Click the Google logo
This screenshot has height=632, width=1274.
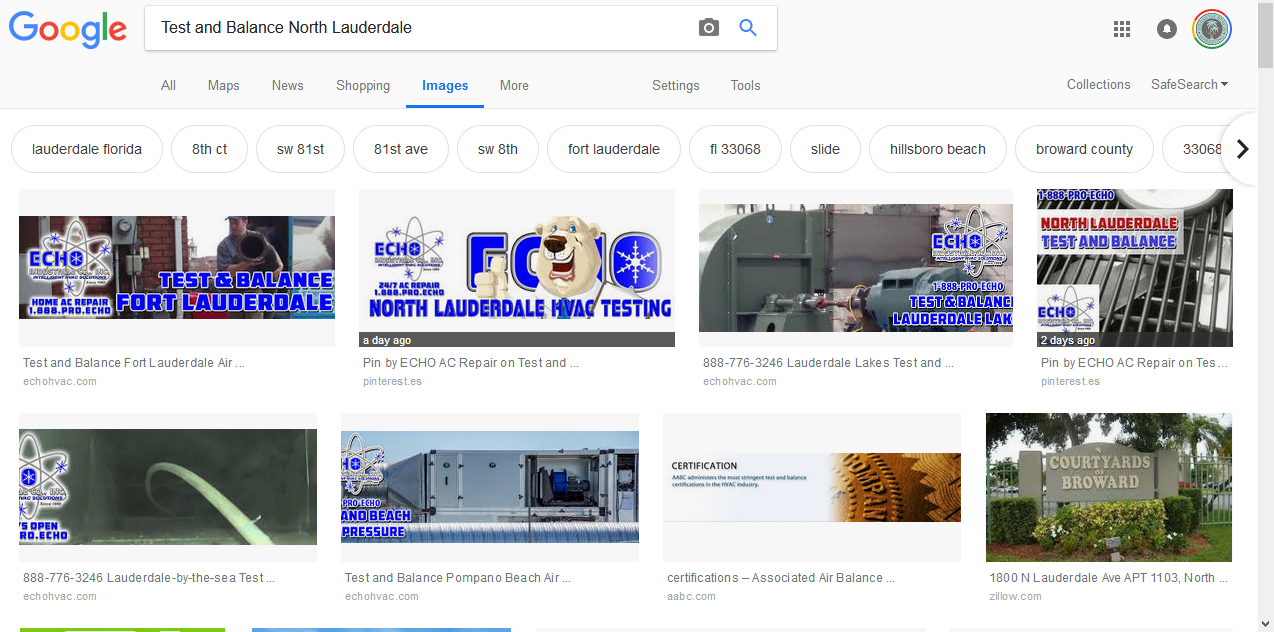[x=68, y=29]
